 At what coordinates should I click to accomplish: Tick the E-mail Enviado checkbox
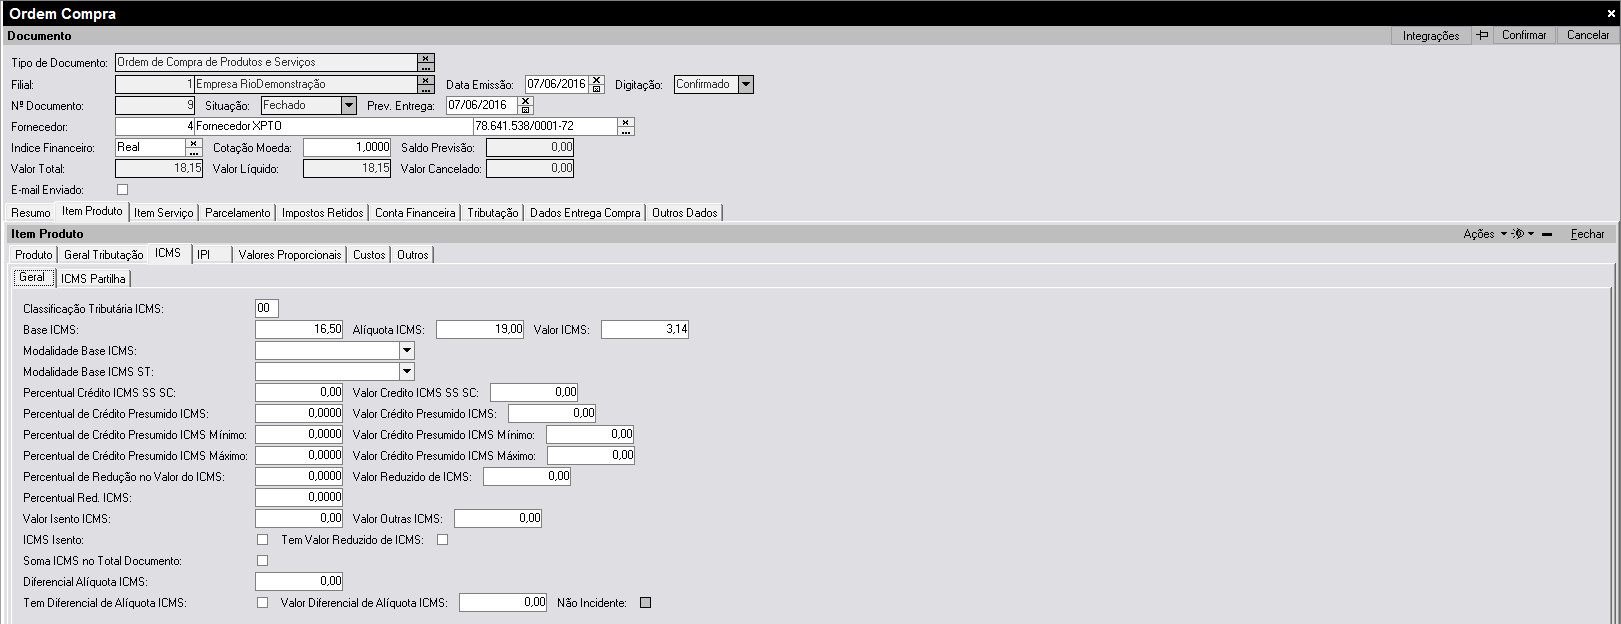coord(123,189)
